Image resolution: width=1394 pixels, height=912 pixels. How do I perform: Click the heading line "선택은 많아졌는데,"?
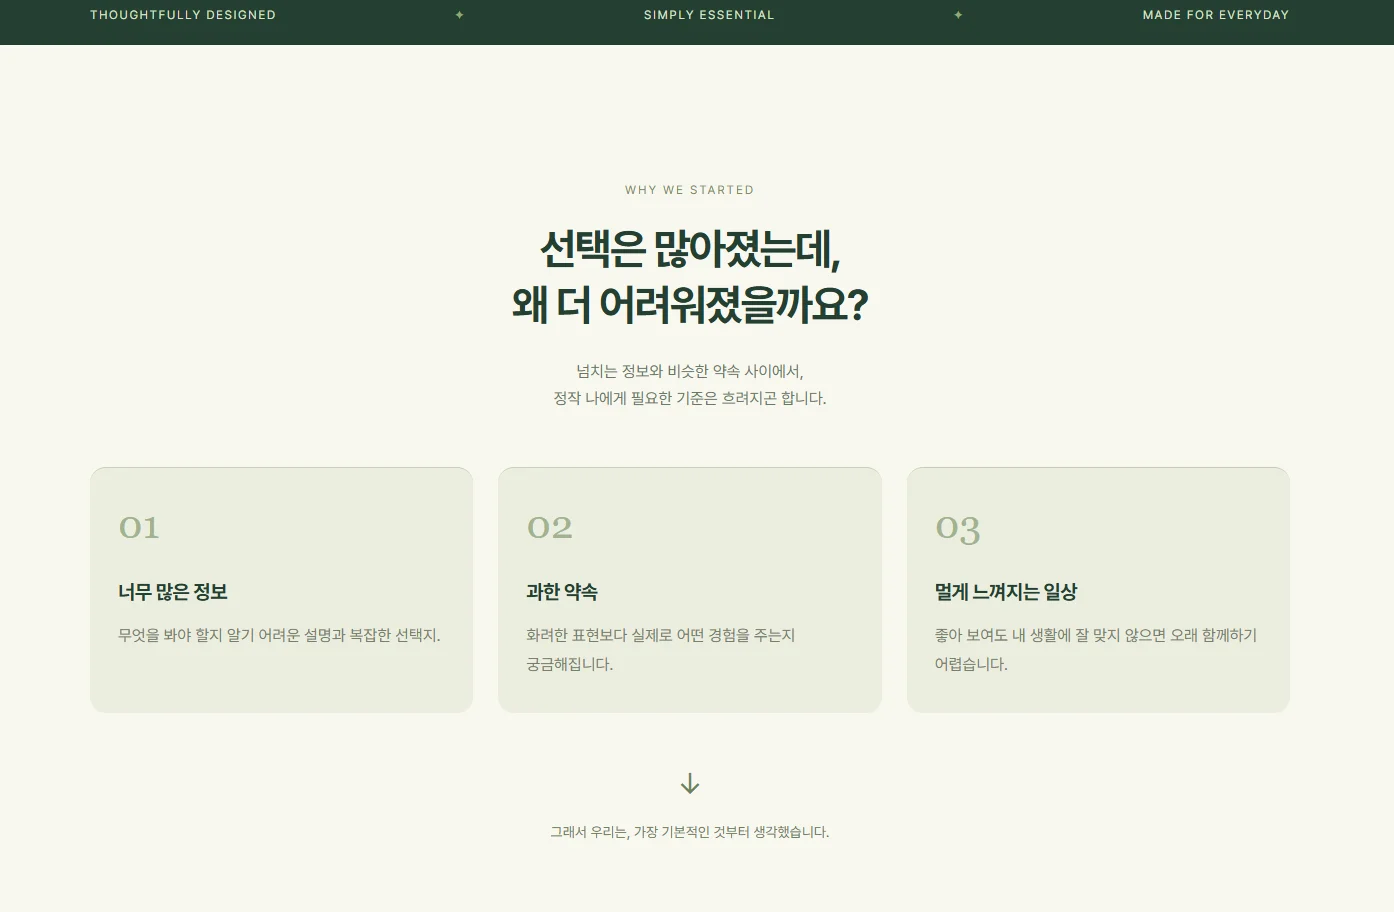690,249
